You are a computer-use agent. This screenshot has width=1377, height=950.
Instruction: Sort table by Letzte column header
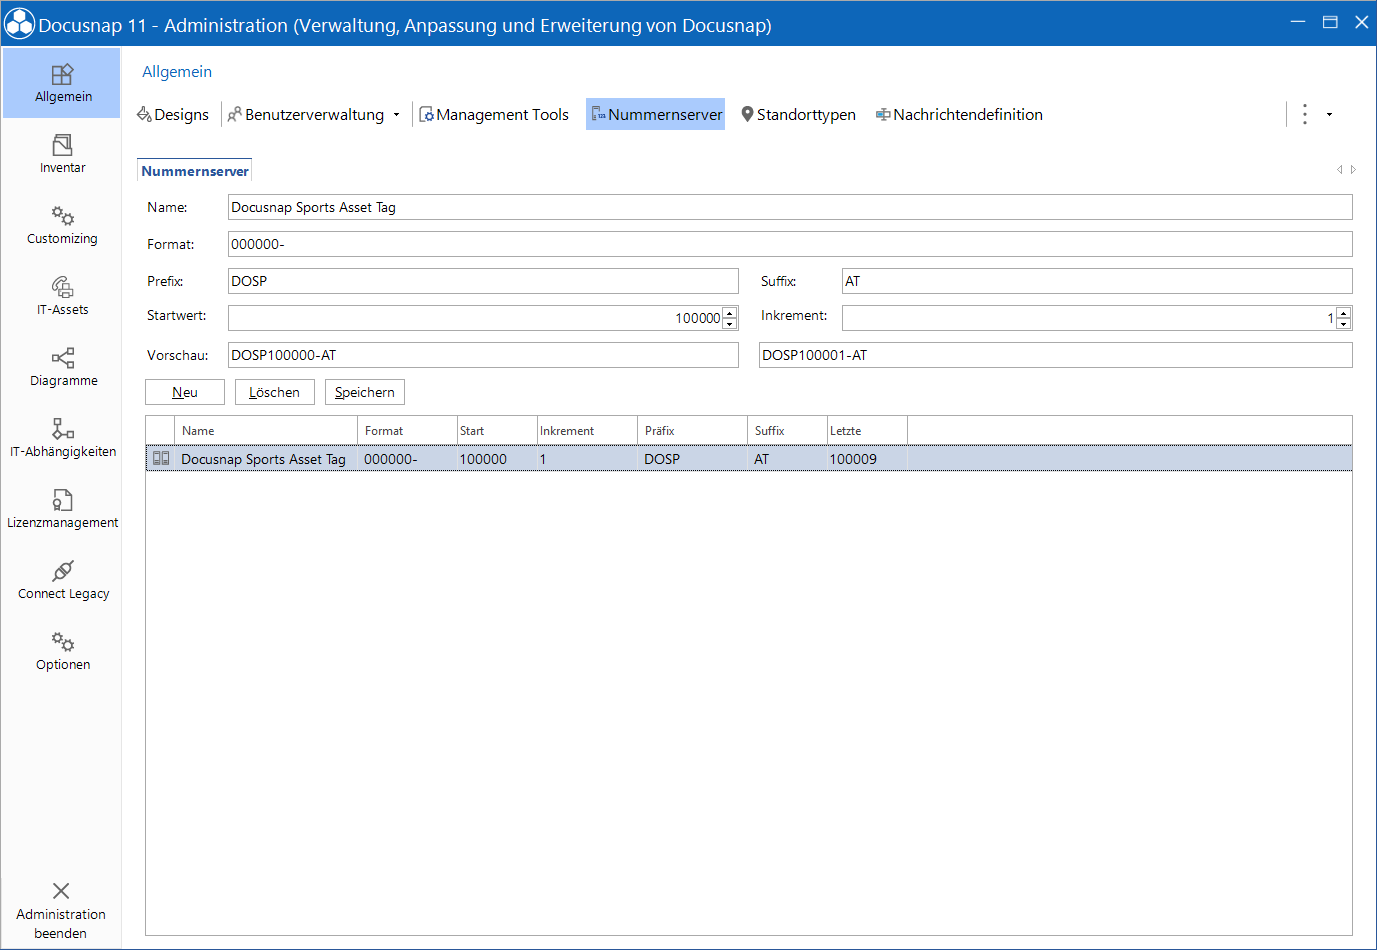click(x=867, y=431)
